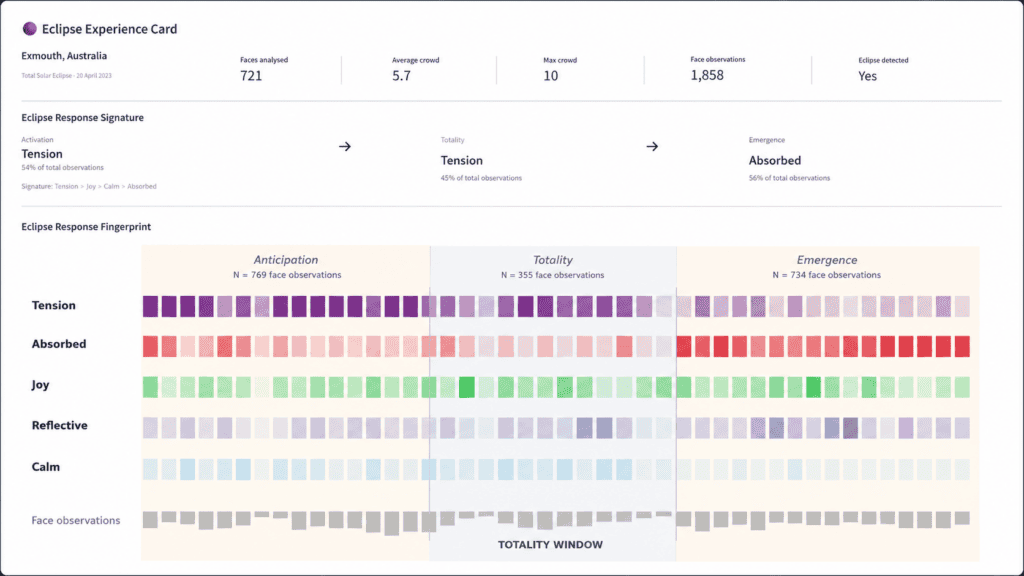Viewport: 1024px width, 576px height.
Task: Click the TOTALITY WINDOW label
Action: pyautogui.click(x=550, y=545)
